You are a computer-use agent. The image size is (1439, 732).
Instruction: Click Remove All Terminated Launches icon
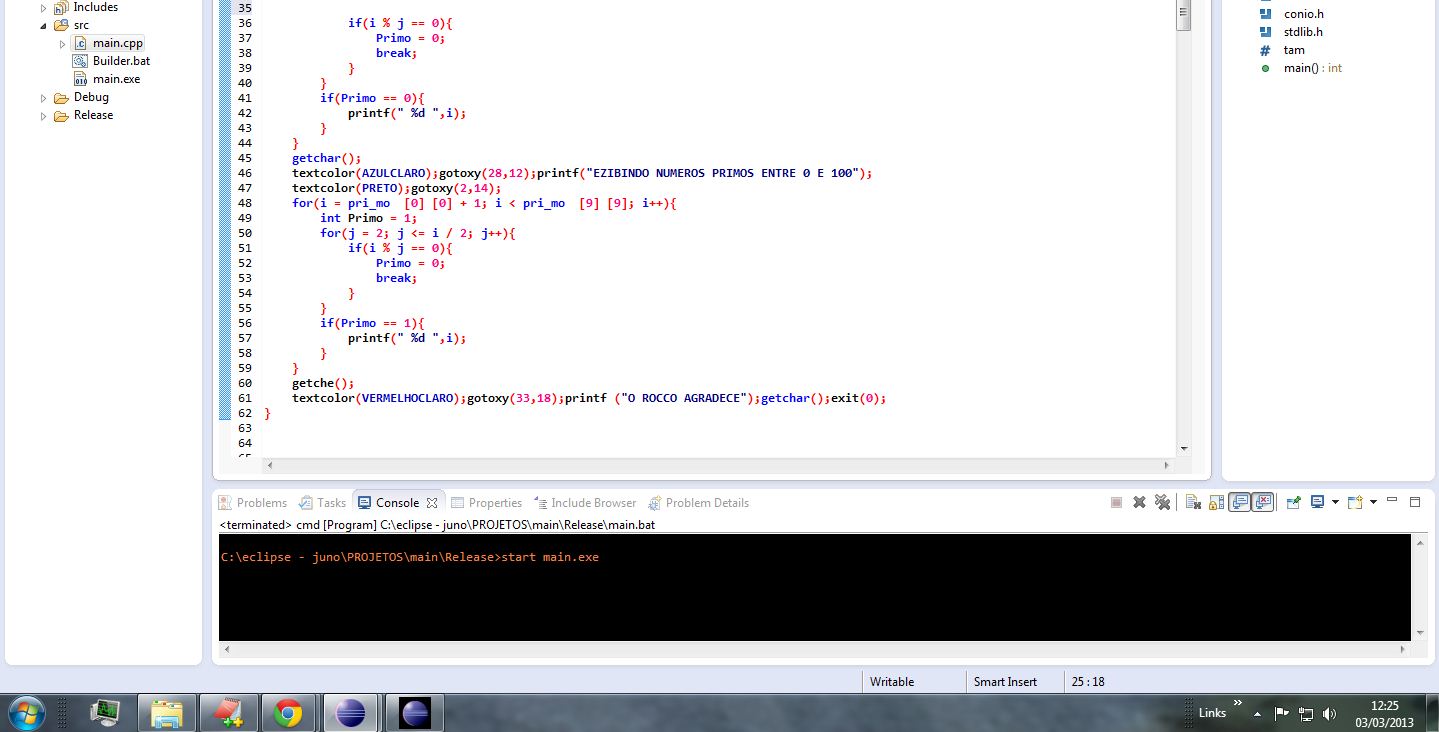[x=1162, y=502]
